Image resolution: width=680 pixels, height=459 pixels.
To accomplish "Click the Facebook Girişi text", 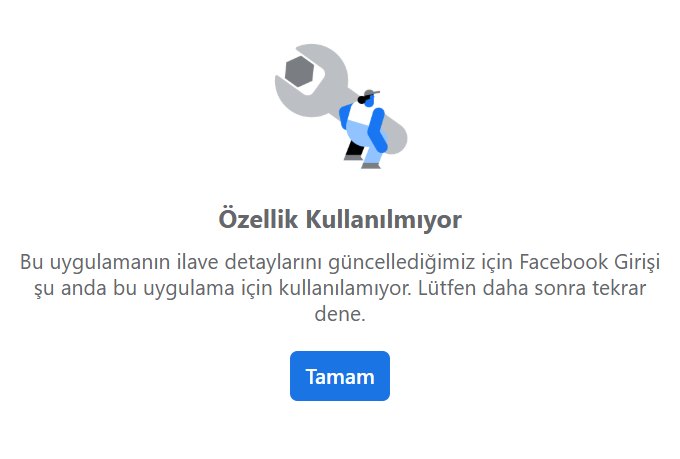I will 590,262.
